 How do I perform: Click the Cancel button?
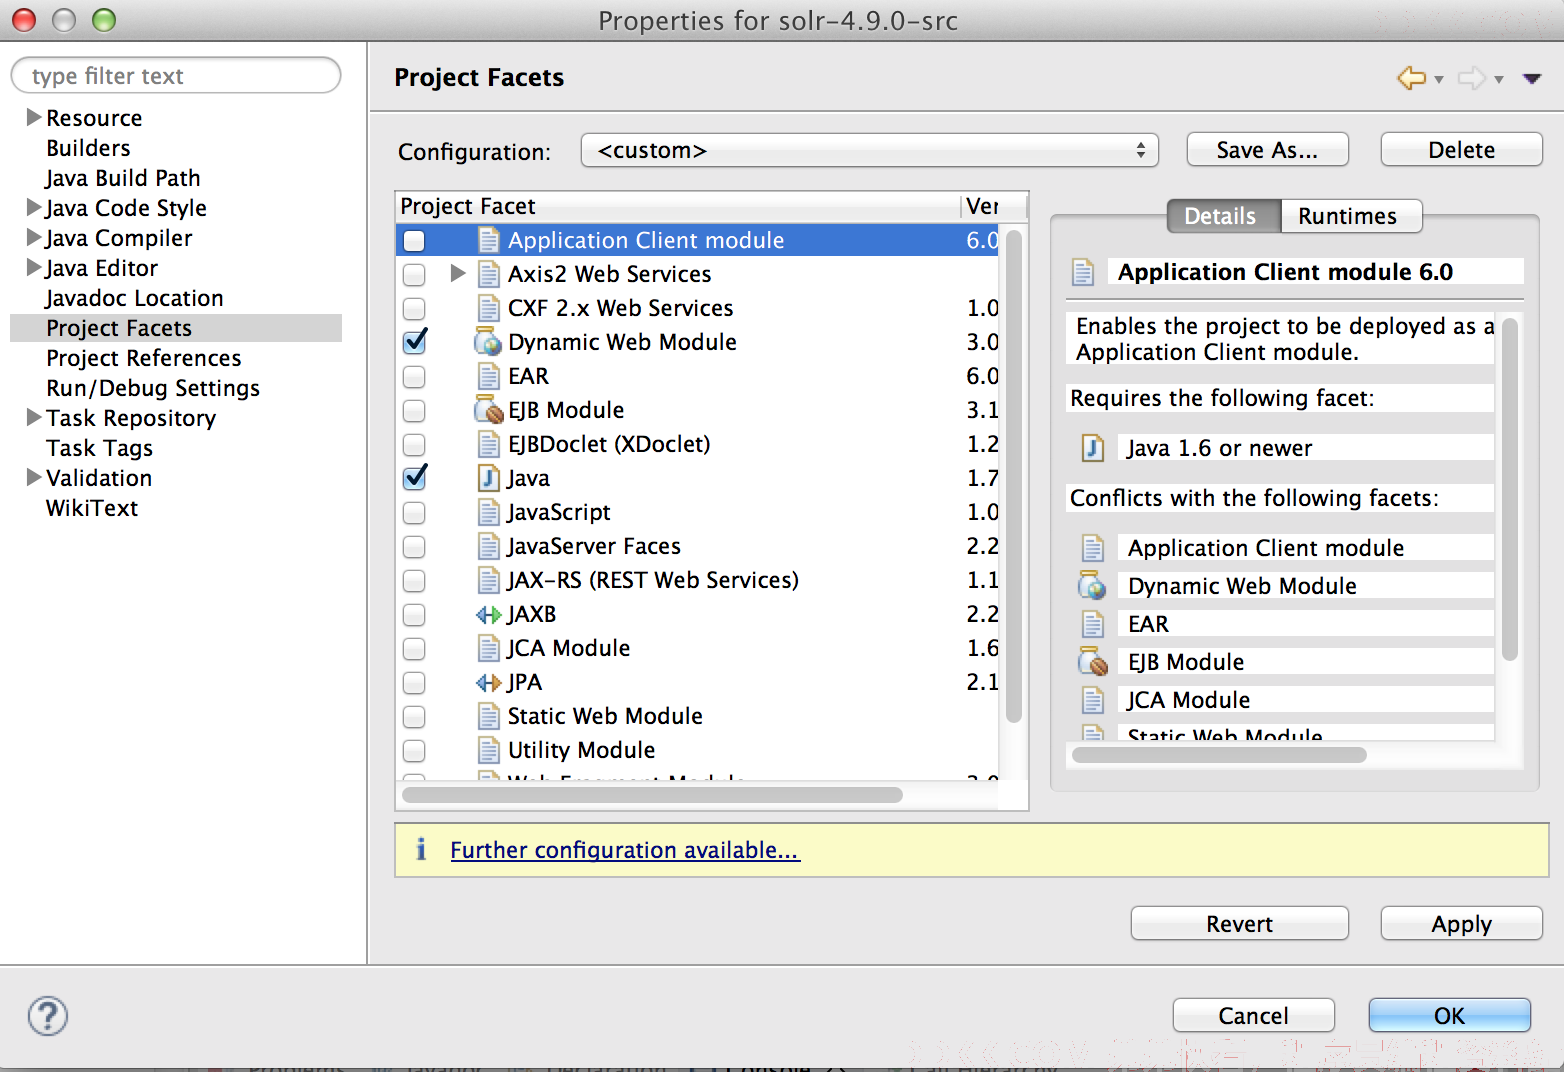tap(1253, 1016)
